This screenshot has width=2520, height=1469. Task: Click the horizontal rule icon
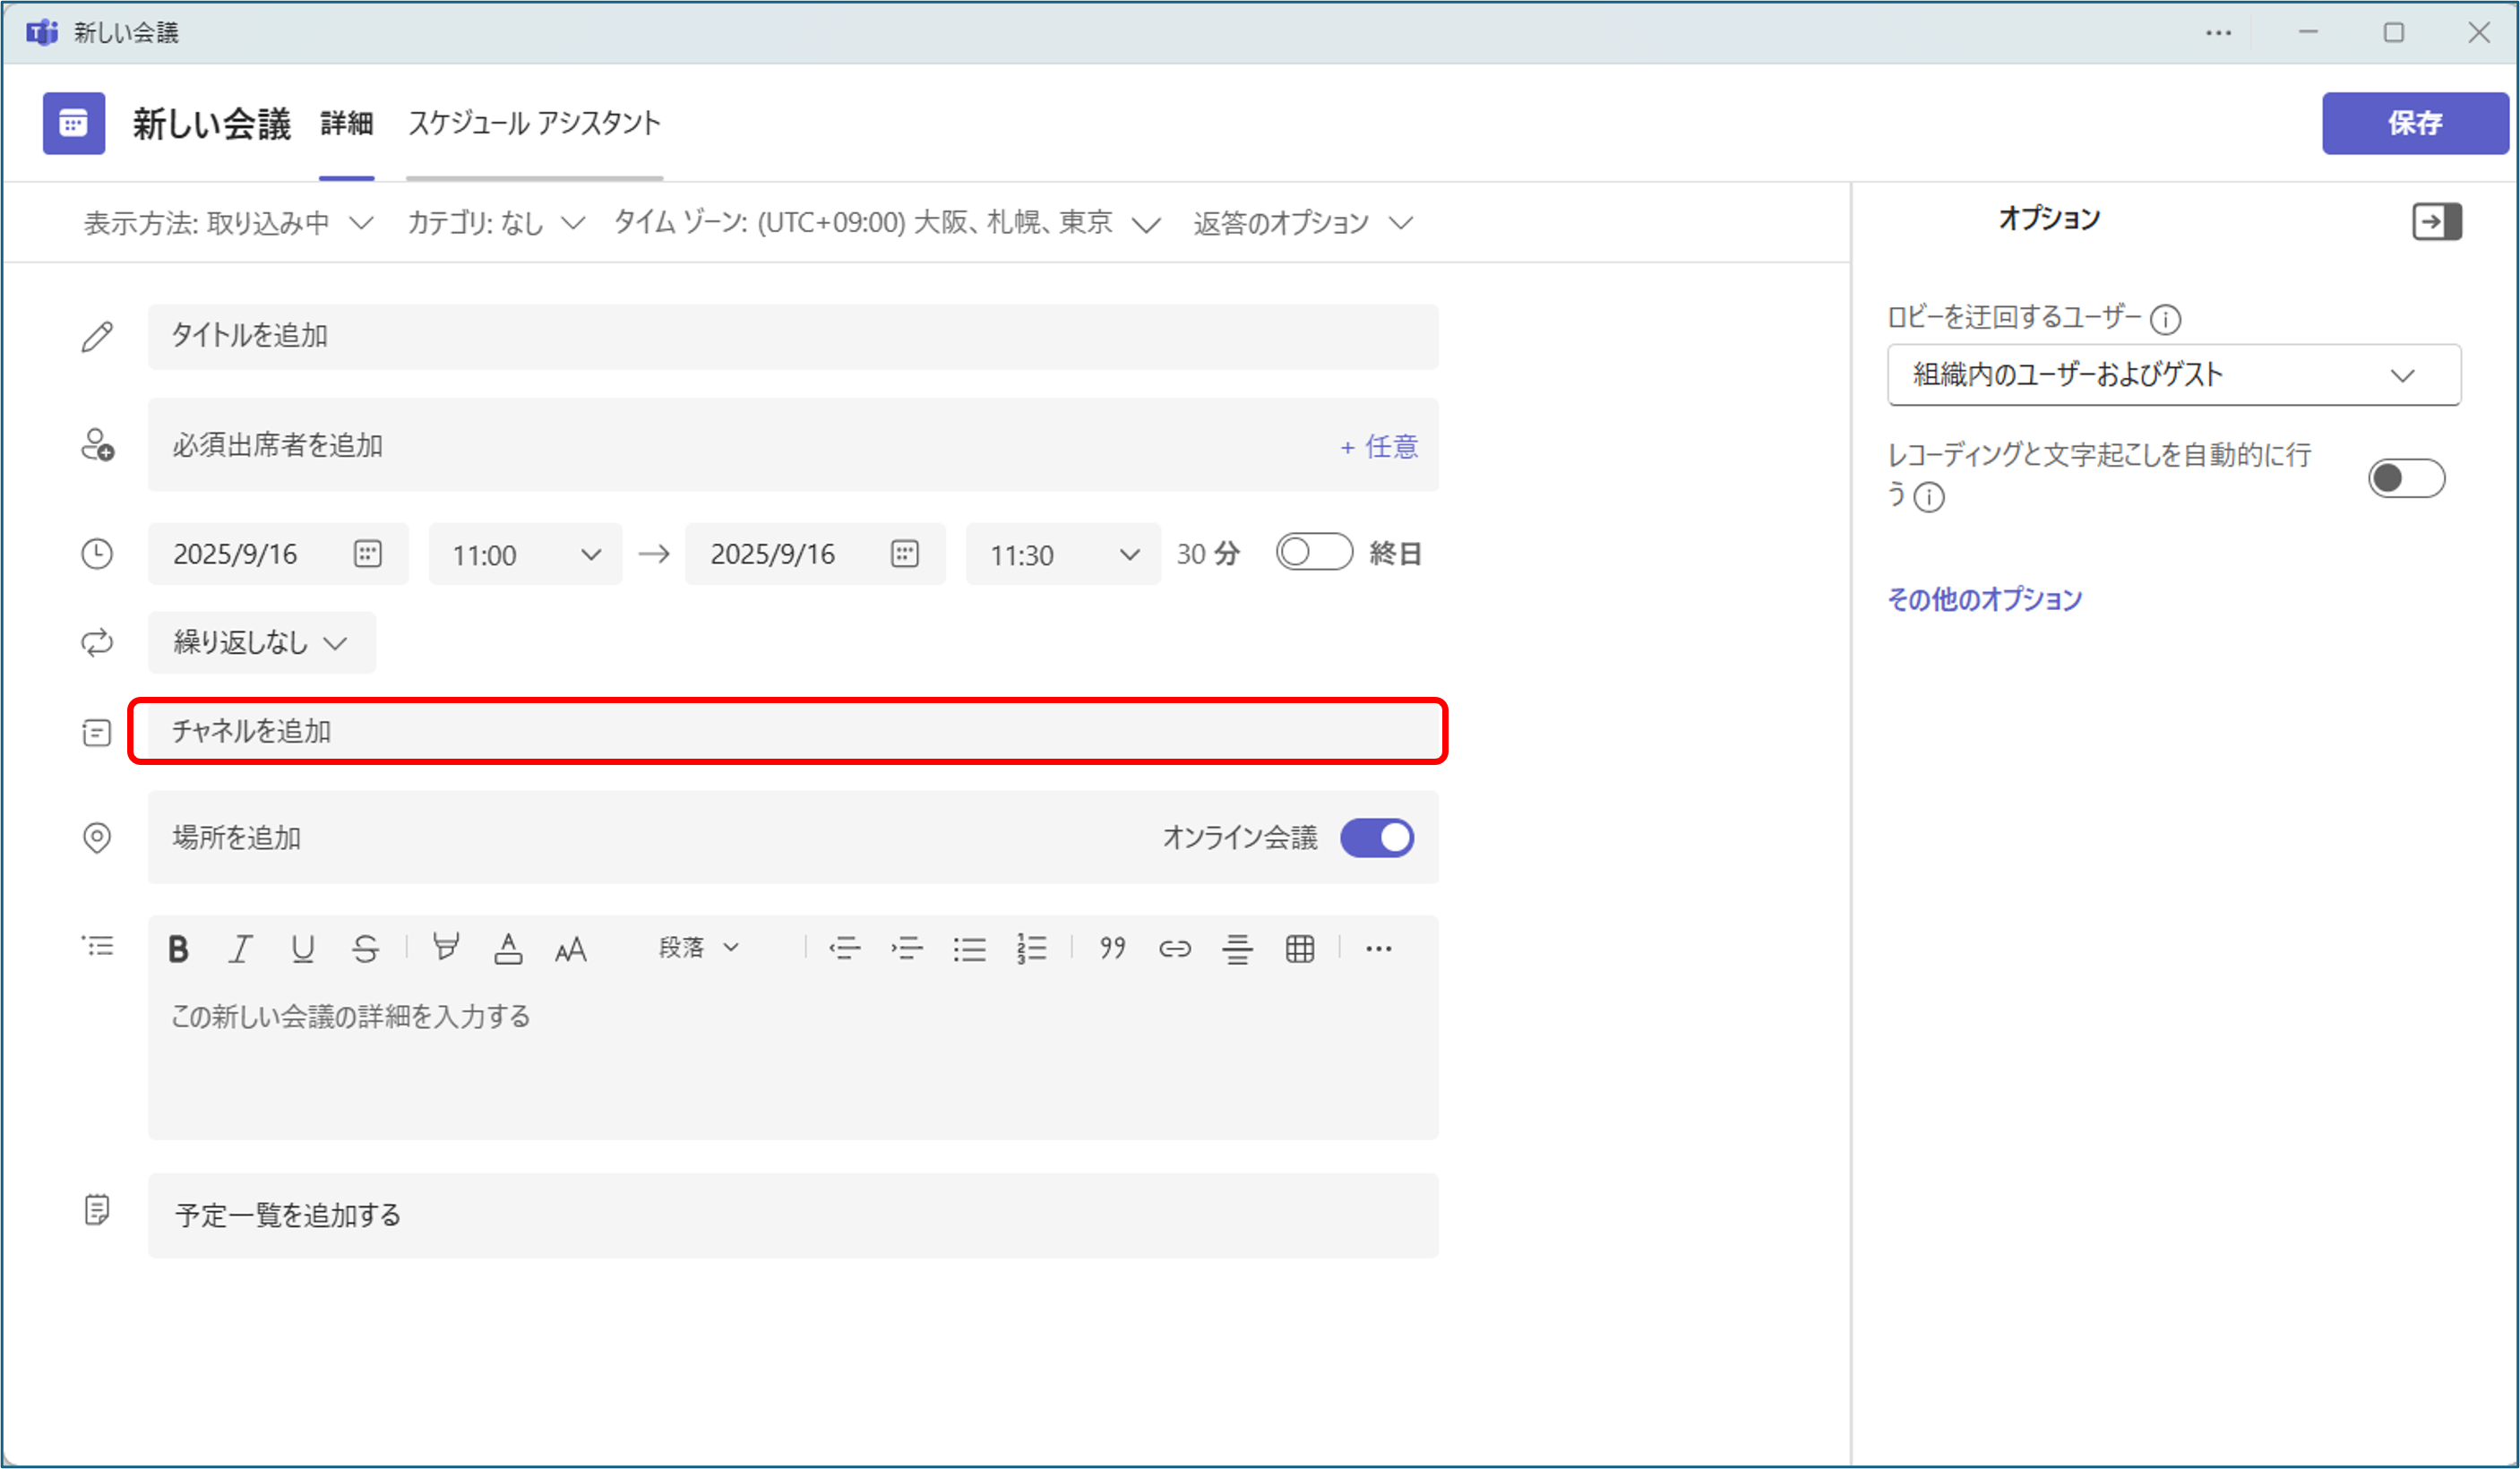coord(1237,948)
